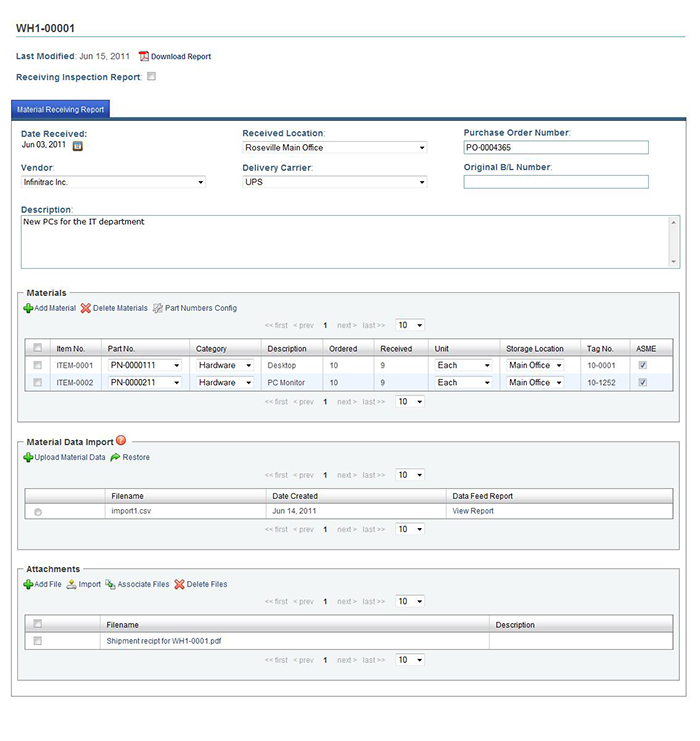
Task: Check the Shipment recipt file checkbox
Action: (x=37, y=641)
